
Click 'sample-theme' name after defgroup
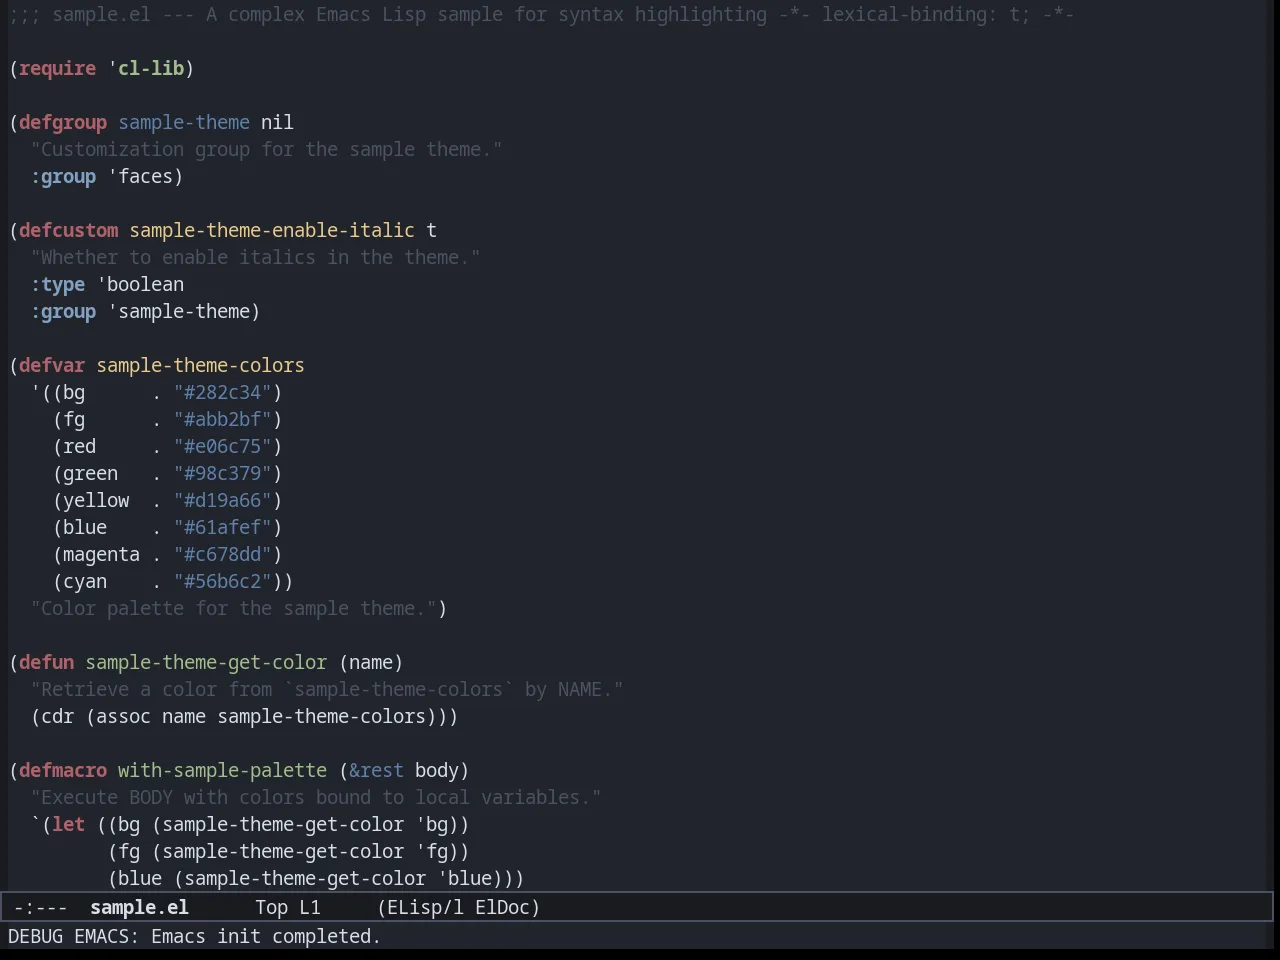[x=184, y=122]
